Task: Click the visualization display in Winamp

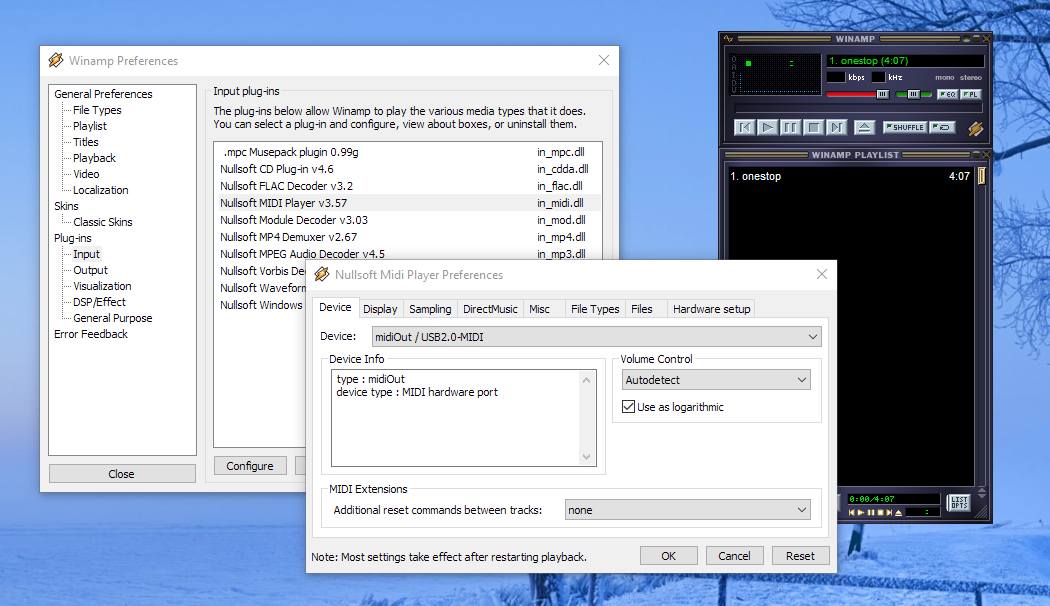Action: pos(776,74)
